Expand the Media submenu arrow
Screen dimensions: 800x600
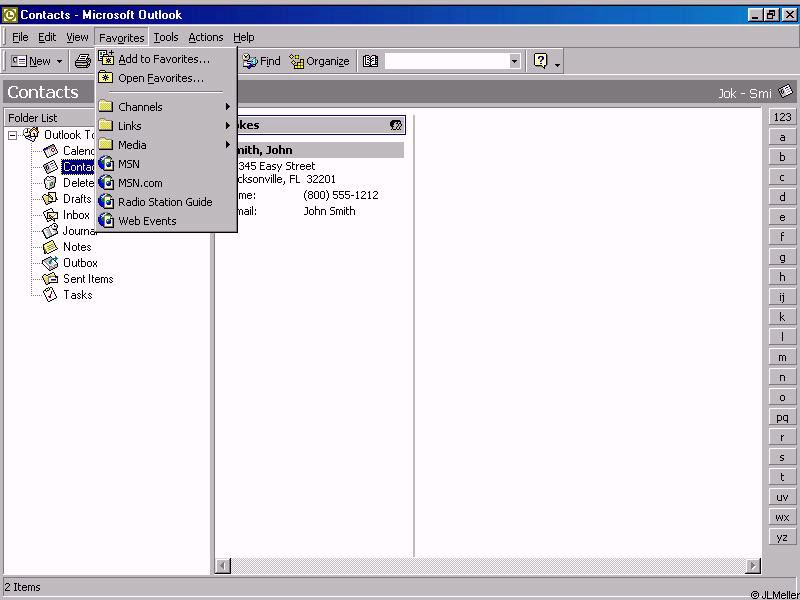(228, 145)
